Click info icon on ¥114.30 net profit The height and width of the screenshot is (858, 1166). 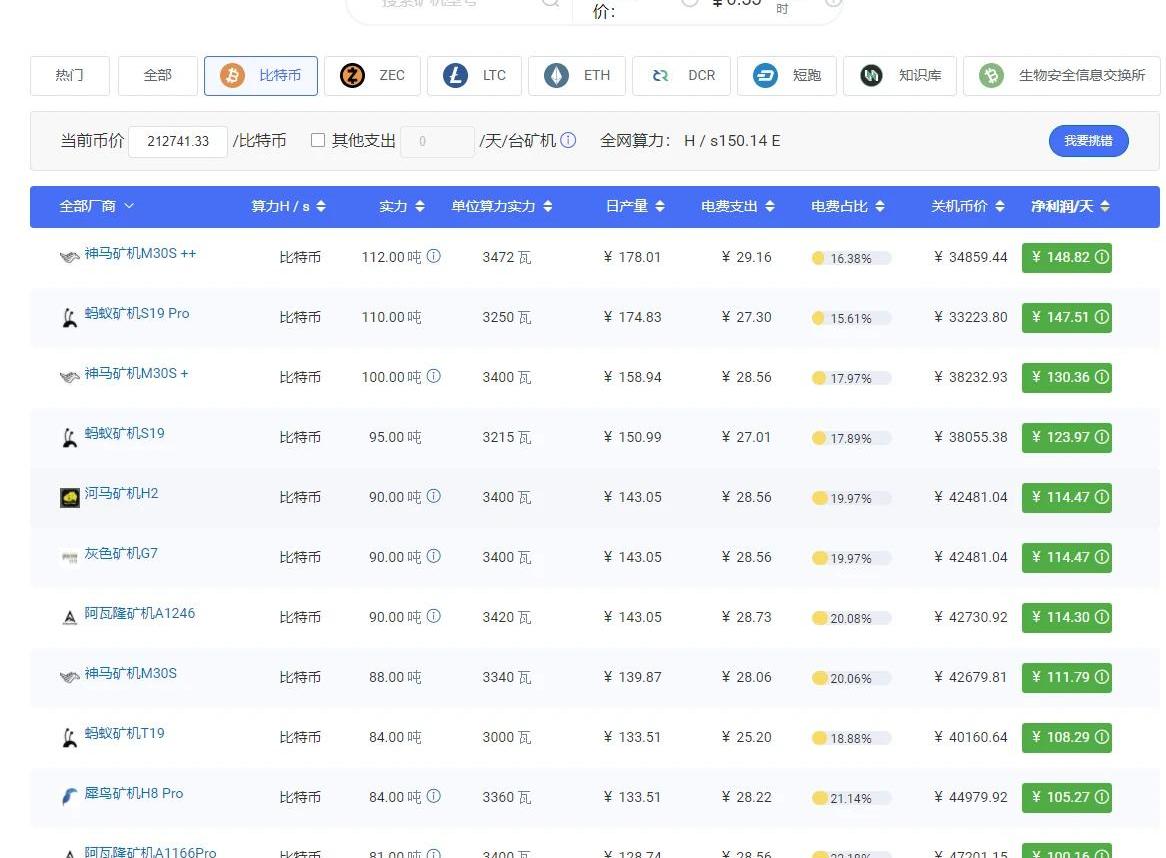click(1101, 617)
